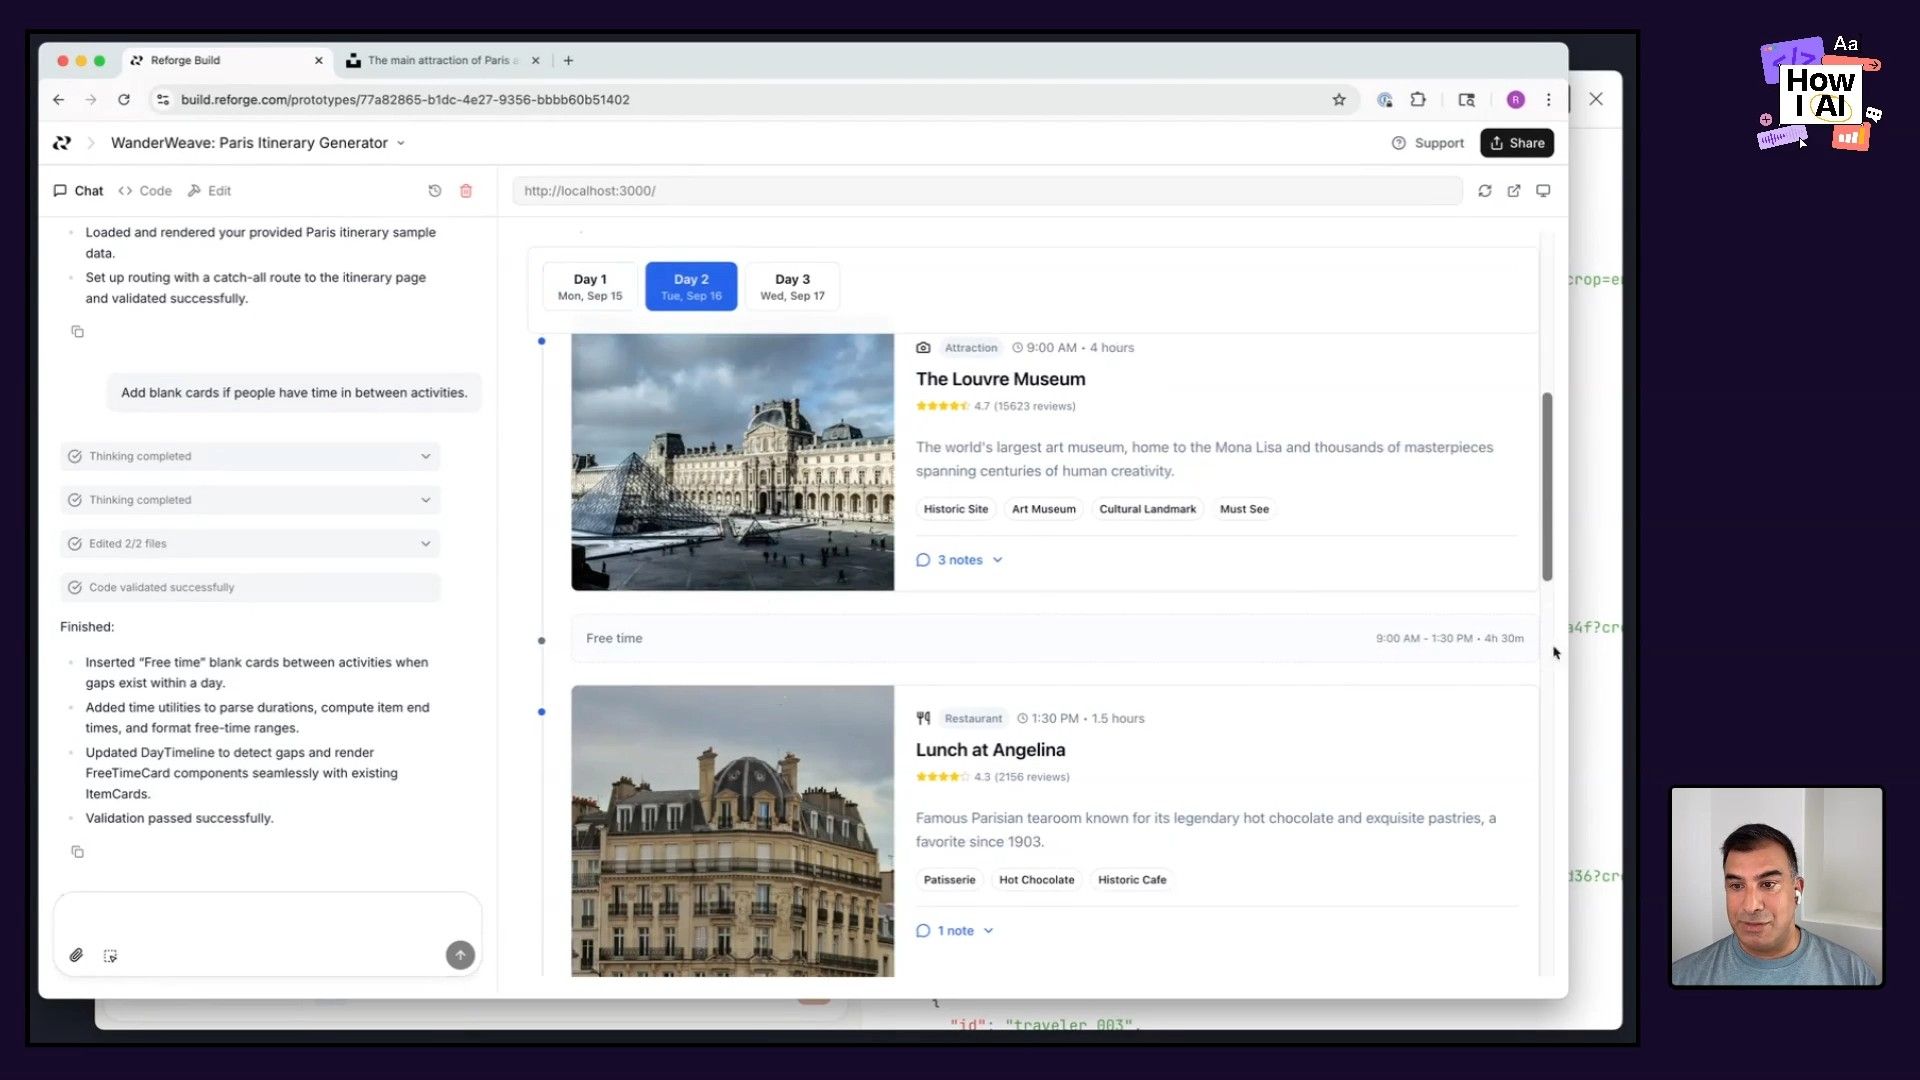
Task: Select the Day 3 tab
Action: pyautogui.click(x=792, y=286)
